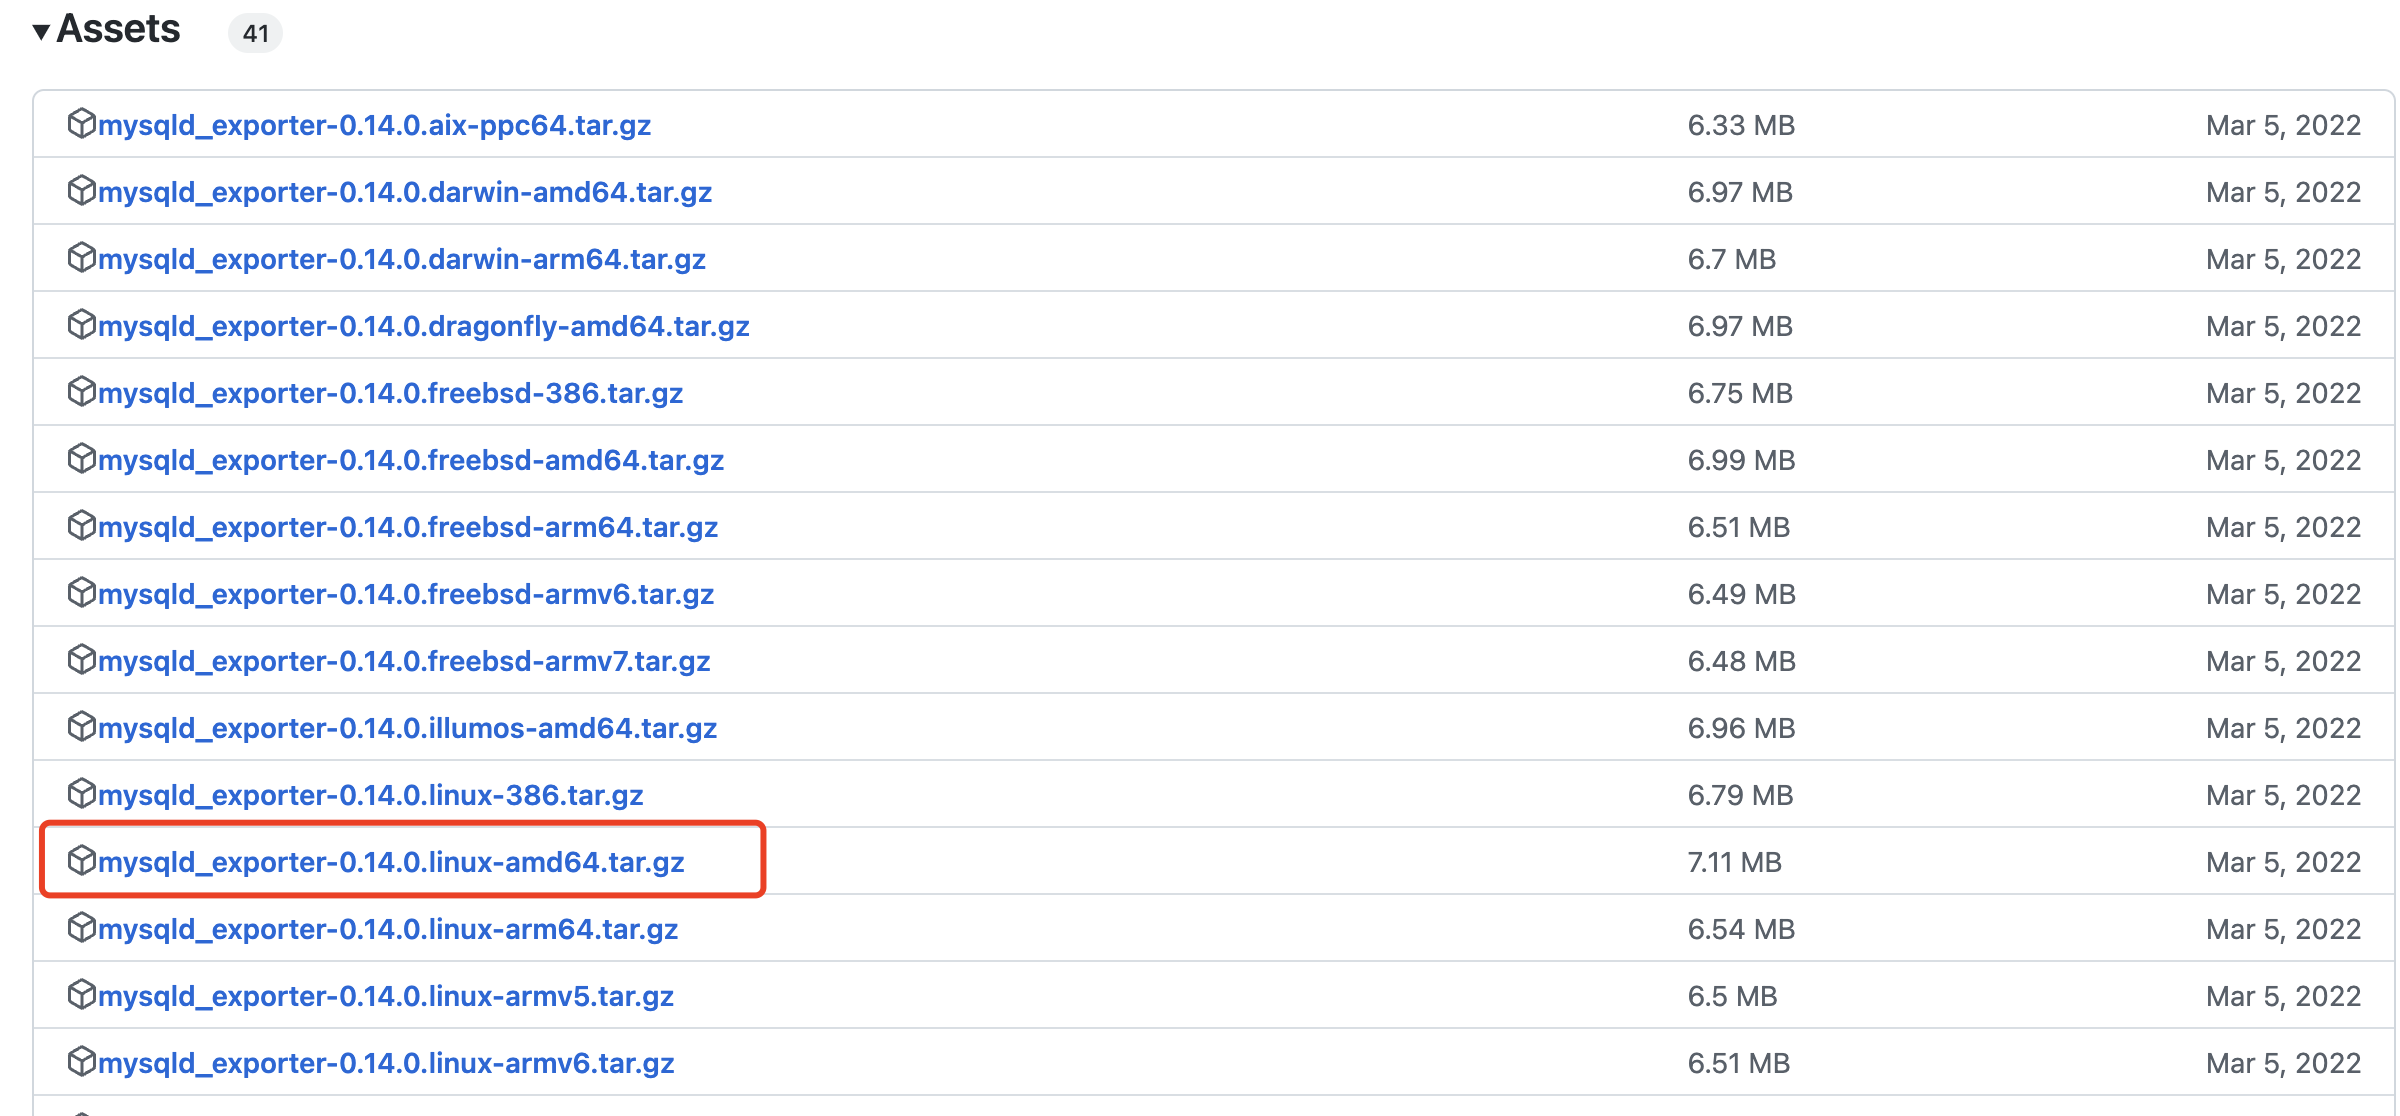Click date in linux-amd64 row
The image size is (2400, 1116).
tap(2284, 862)
